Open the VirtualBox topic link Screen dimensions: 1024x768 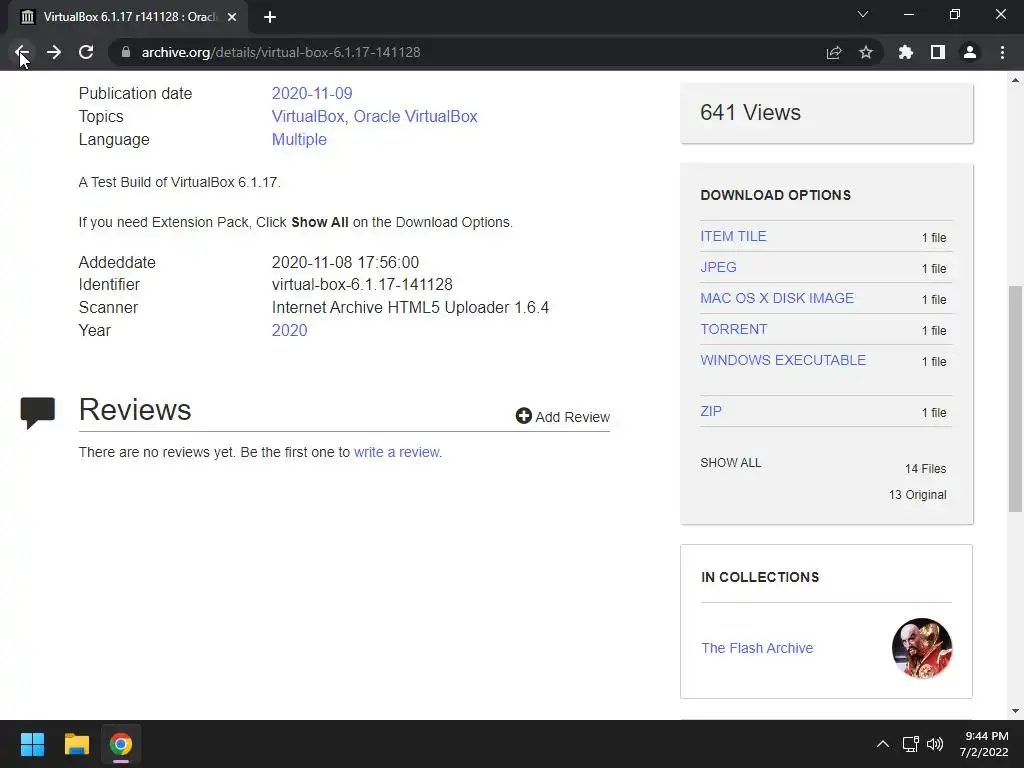tap(308, 116)
